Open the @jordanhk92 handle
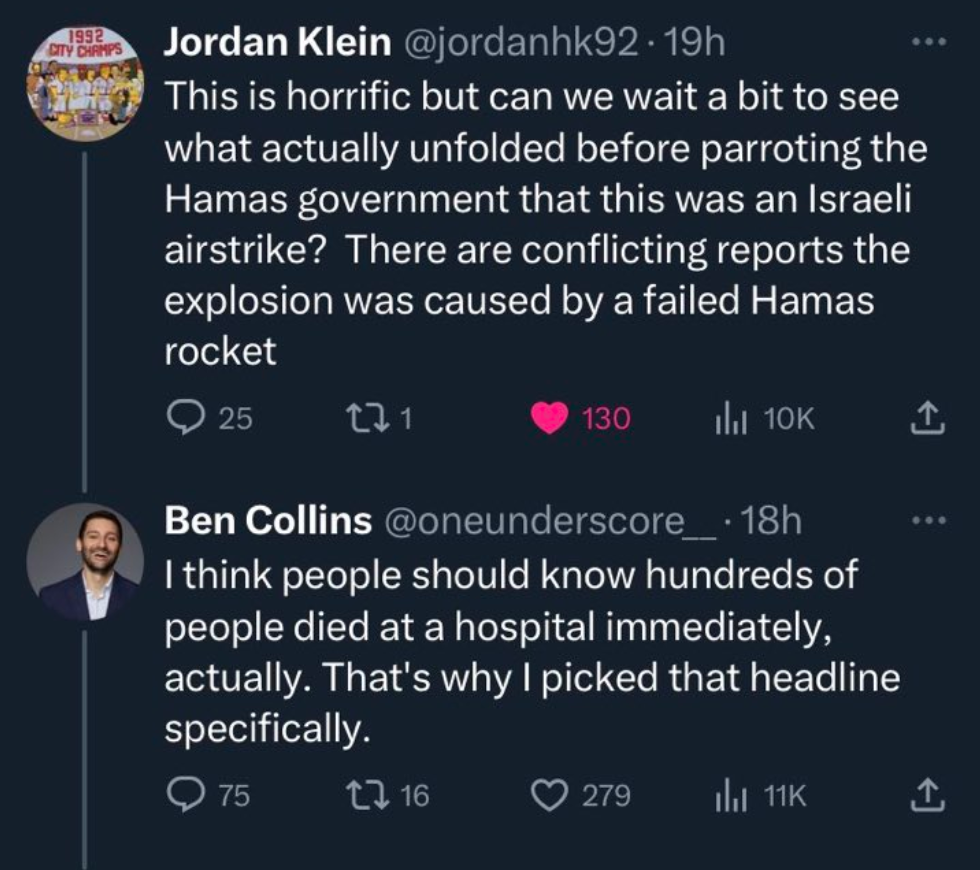980x870 pixels. (x=522, y=43)
